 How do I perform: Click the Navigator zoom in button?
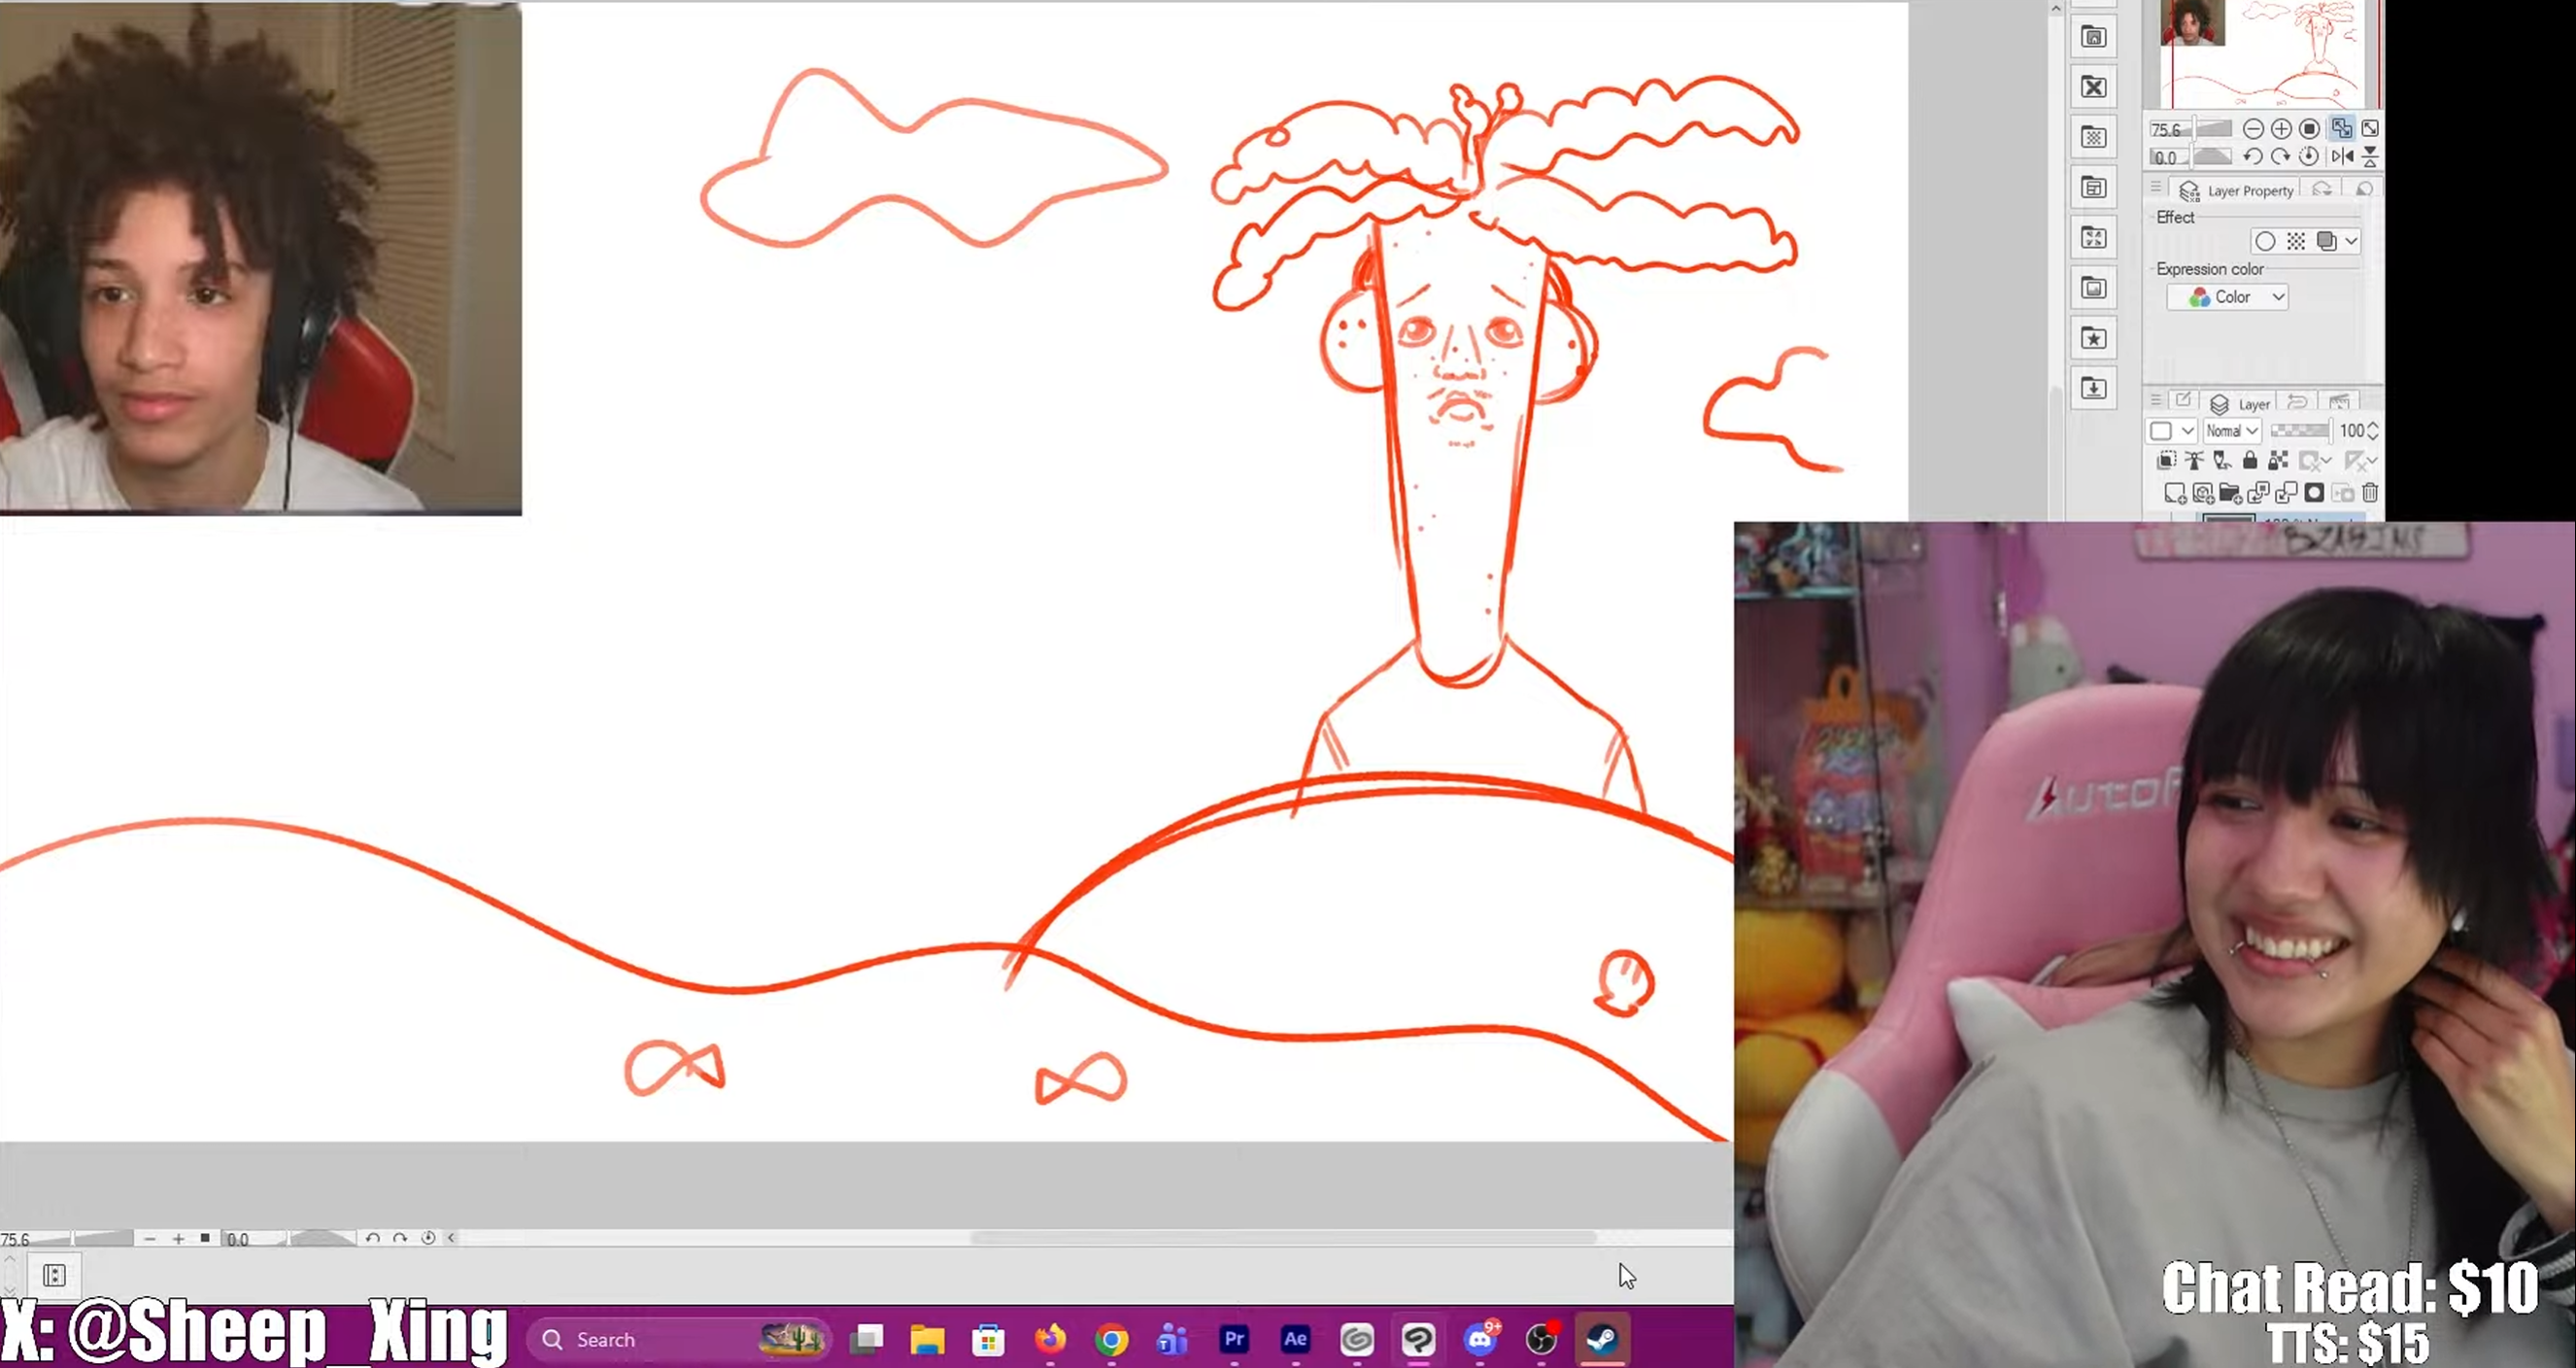(2281, 129)
